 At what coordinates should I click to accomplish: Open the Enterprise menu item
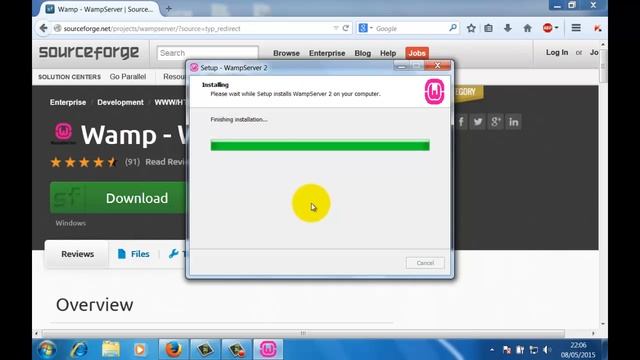pos(327,53)
